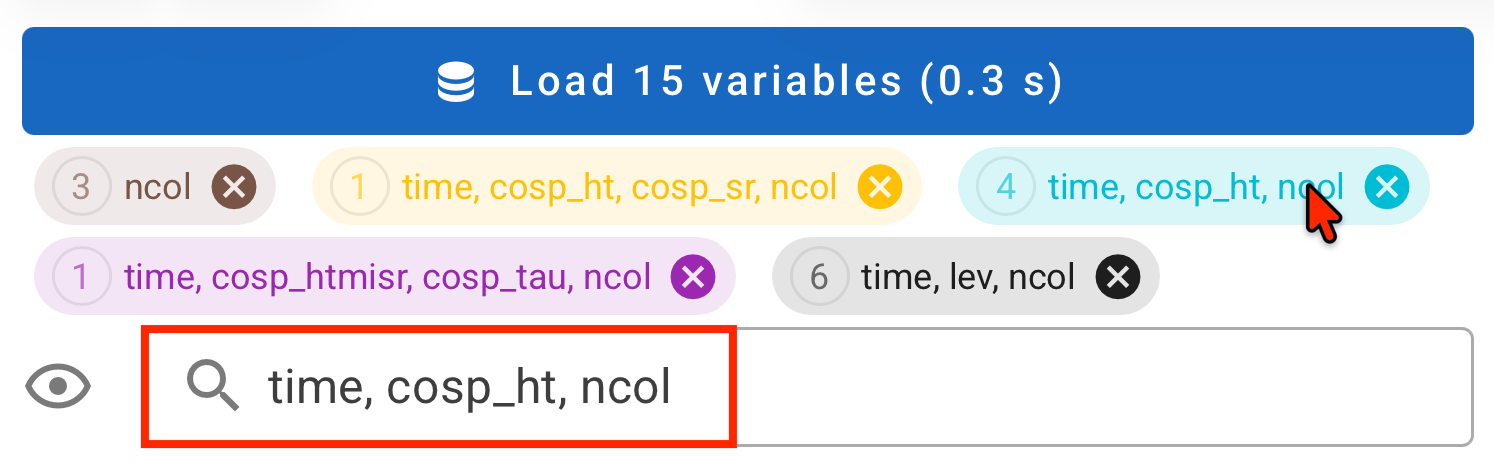
Task: Click the count badge 3 on ncol chip
Action: [81, 186]
